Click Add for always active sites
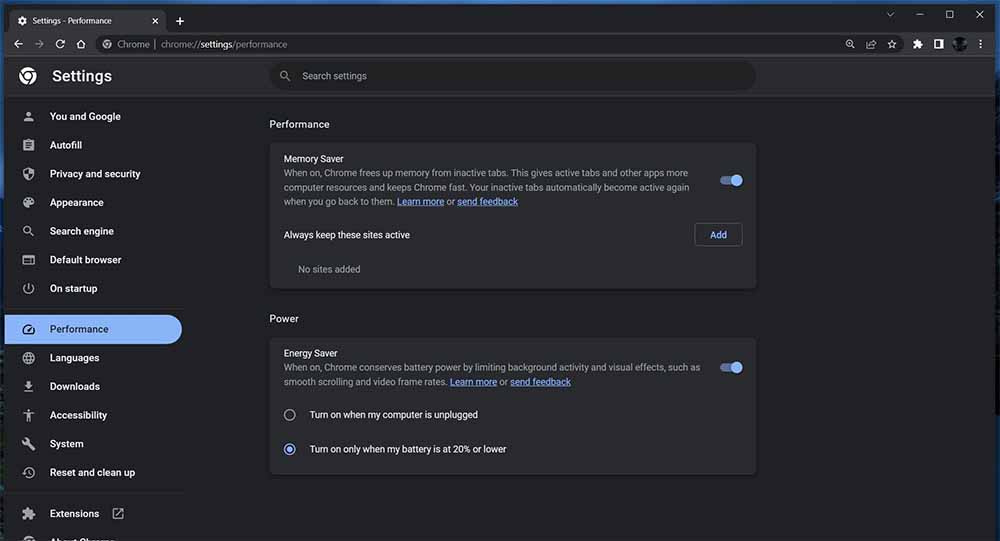The image size is (1000, 541). coord(718,235)
